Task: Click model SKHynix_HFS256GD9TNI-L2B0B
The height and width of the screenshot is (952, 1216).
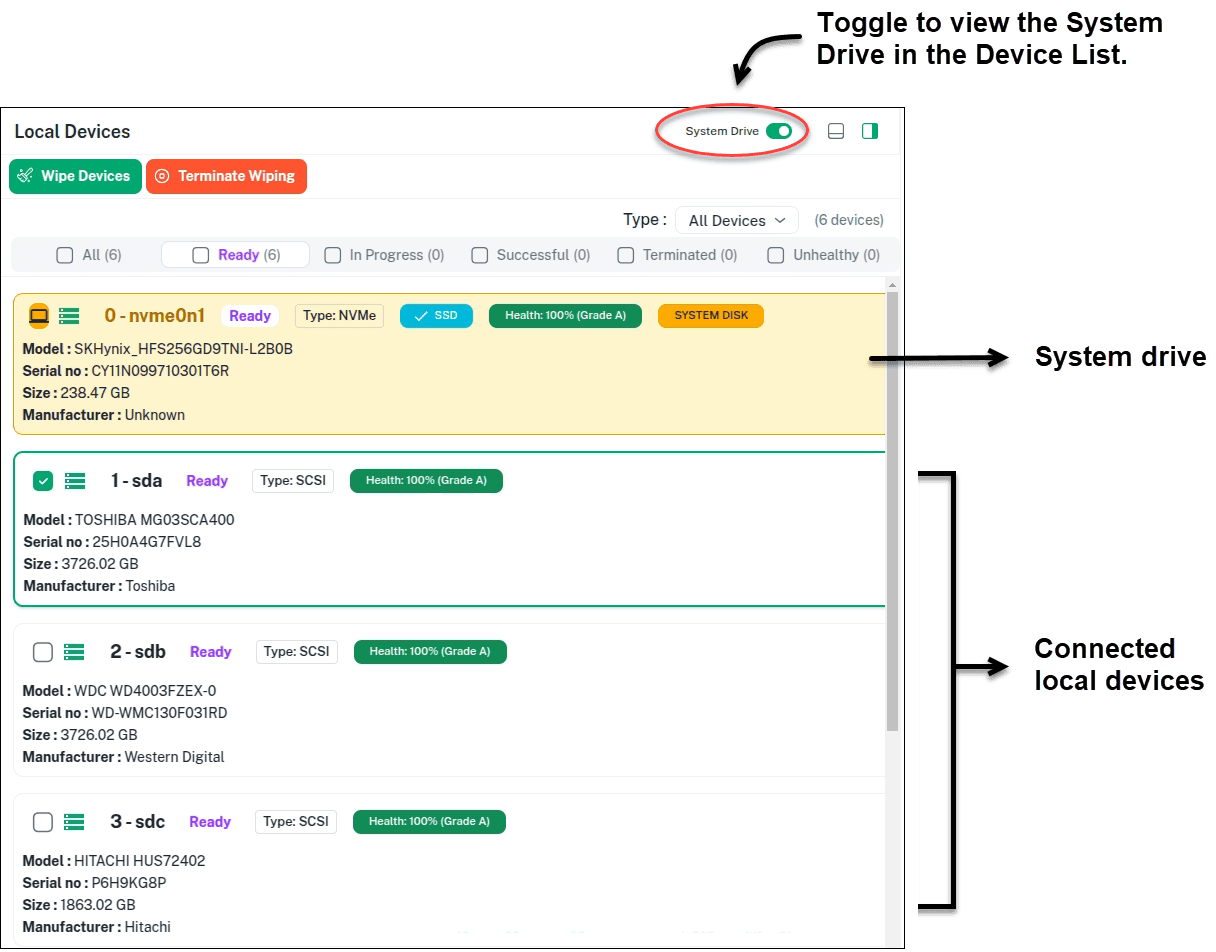Action: (183, 349)
